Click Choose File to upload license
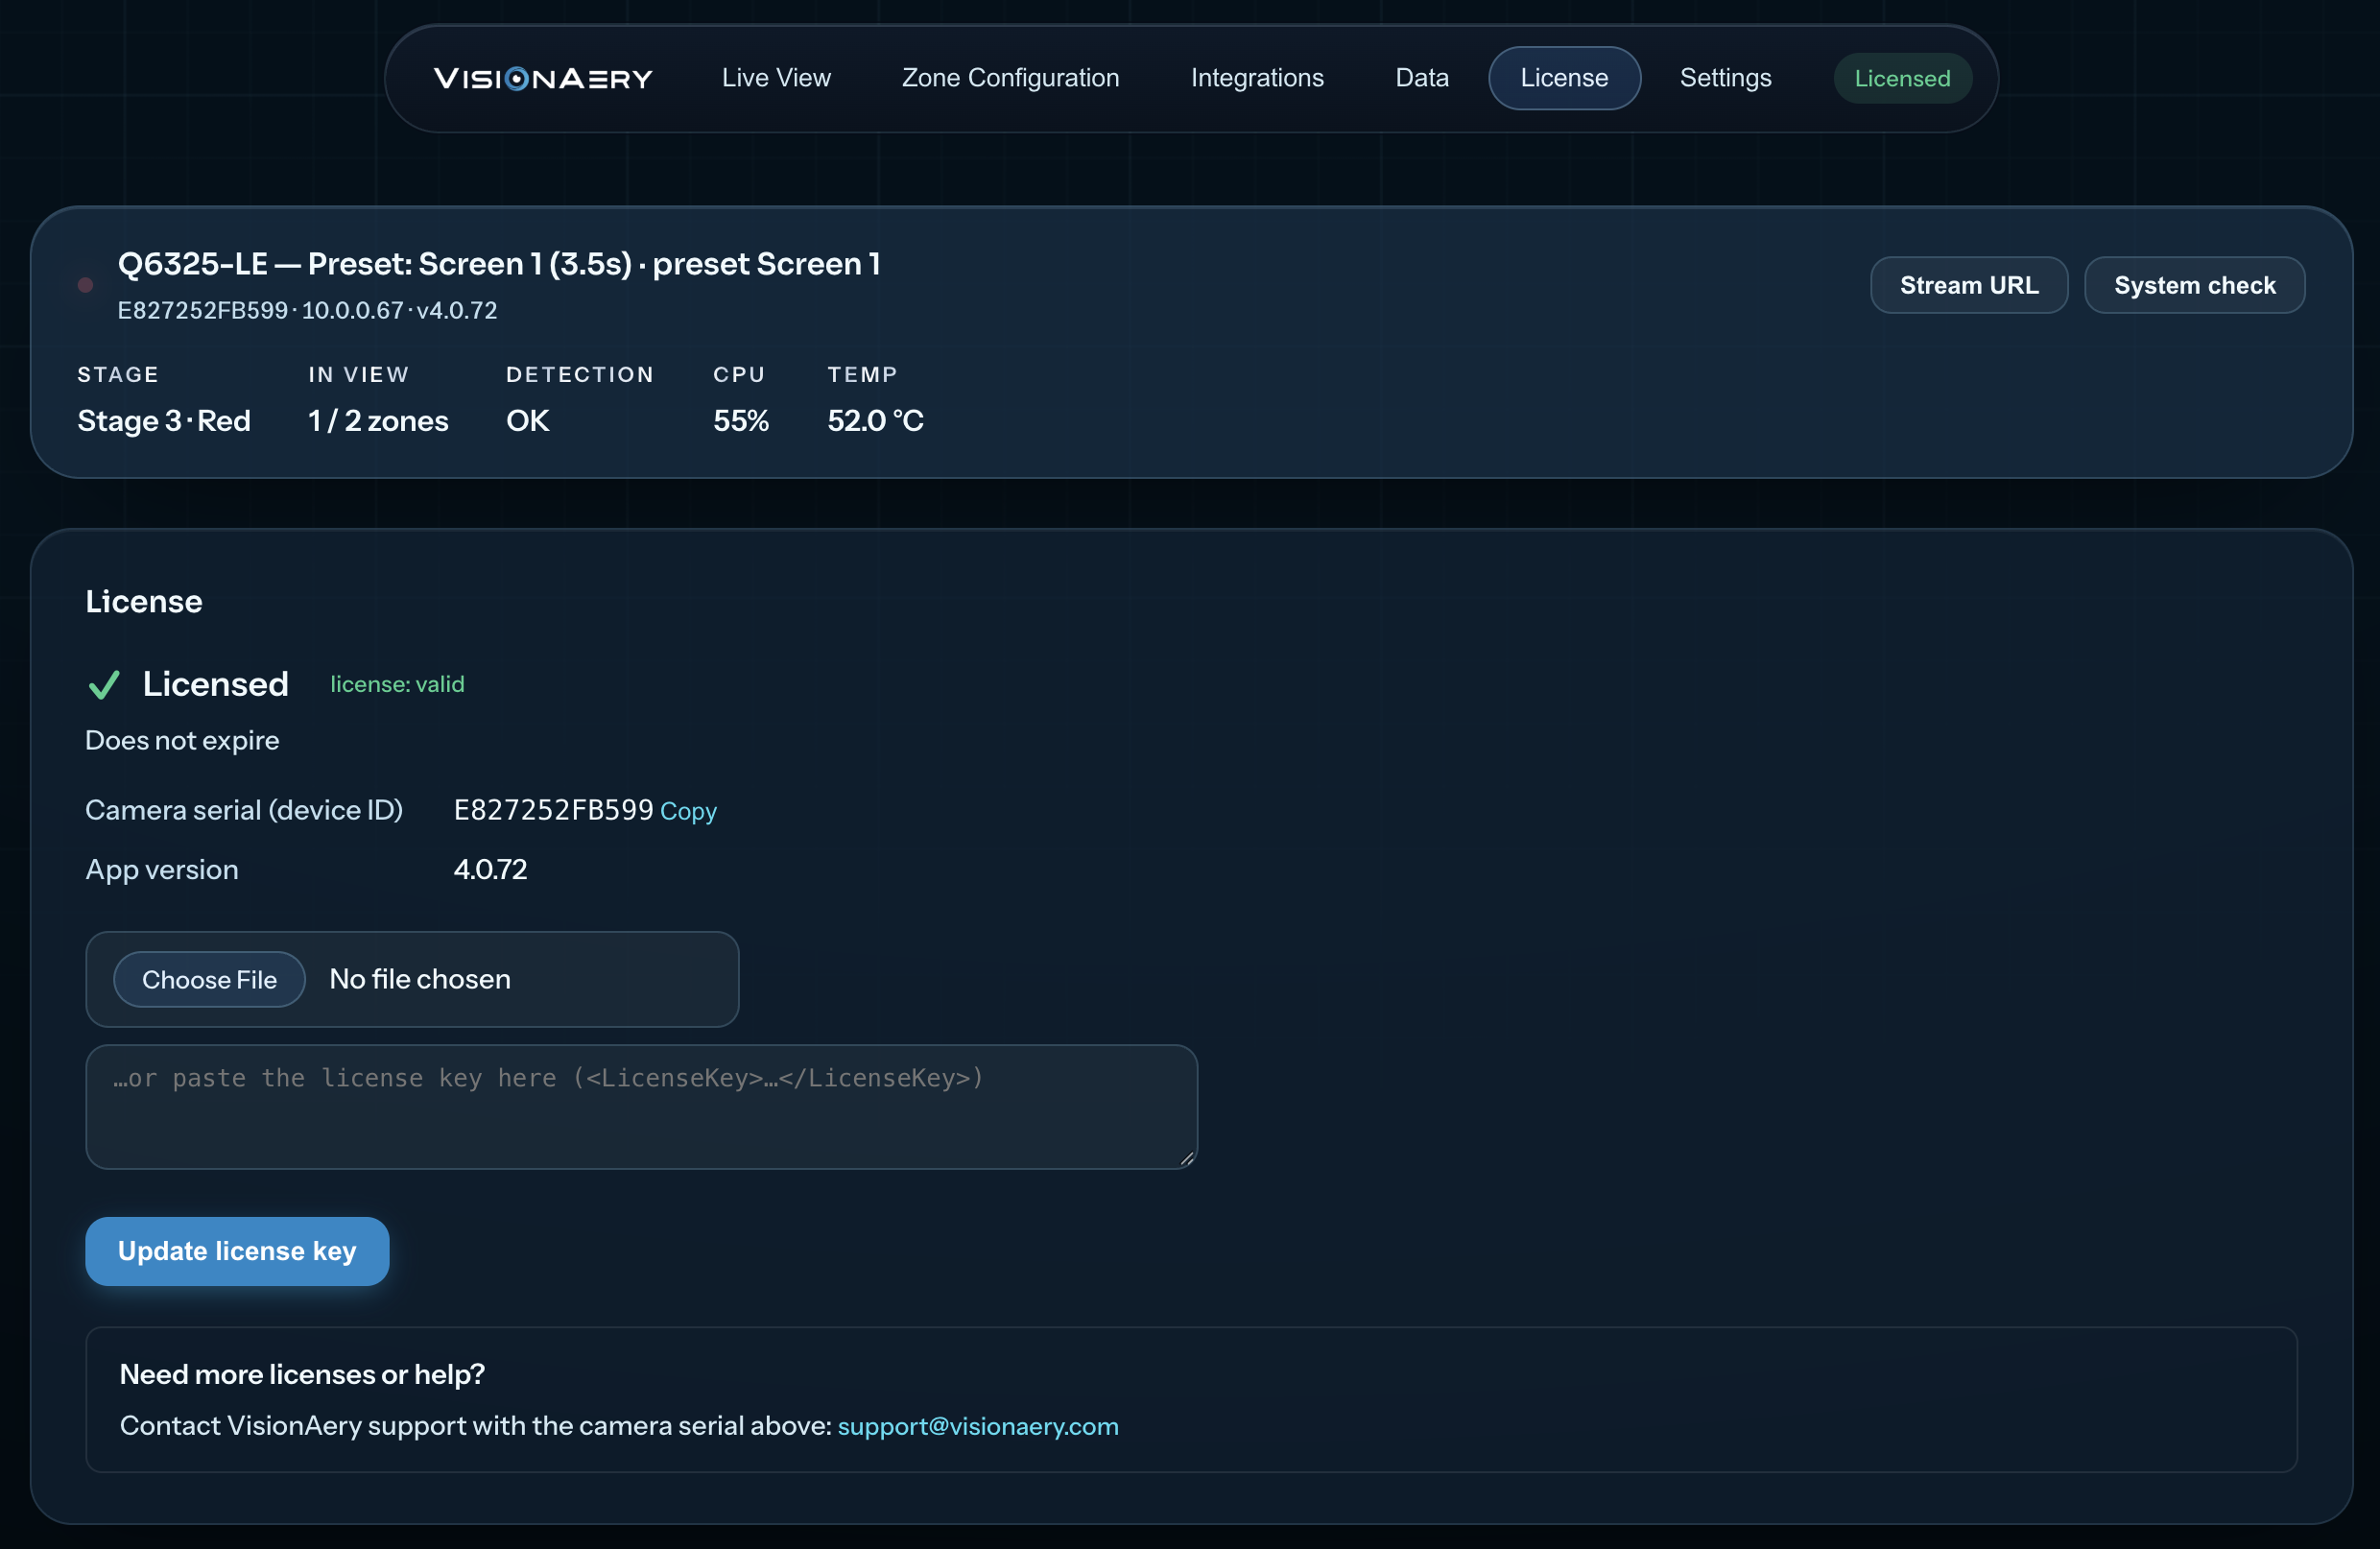Viewport: 2380px width, 1549px height. (x=209, y=979)
